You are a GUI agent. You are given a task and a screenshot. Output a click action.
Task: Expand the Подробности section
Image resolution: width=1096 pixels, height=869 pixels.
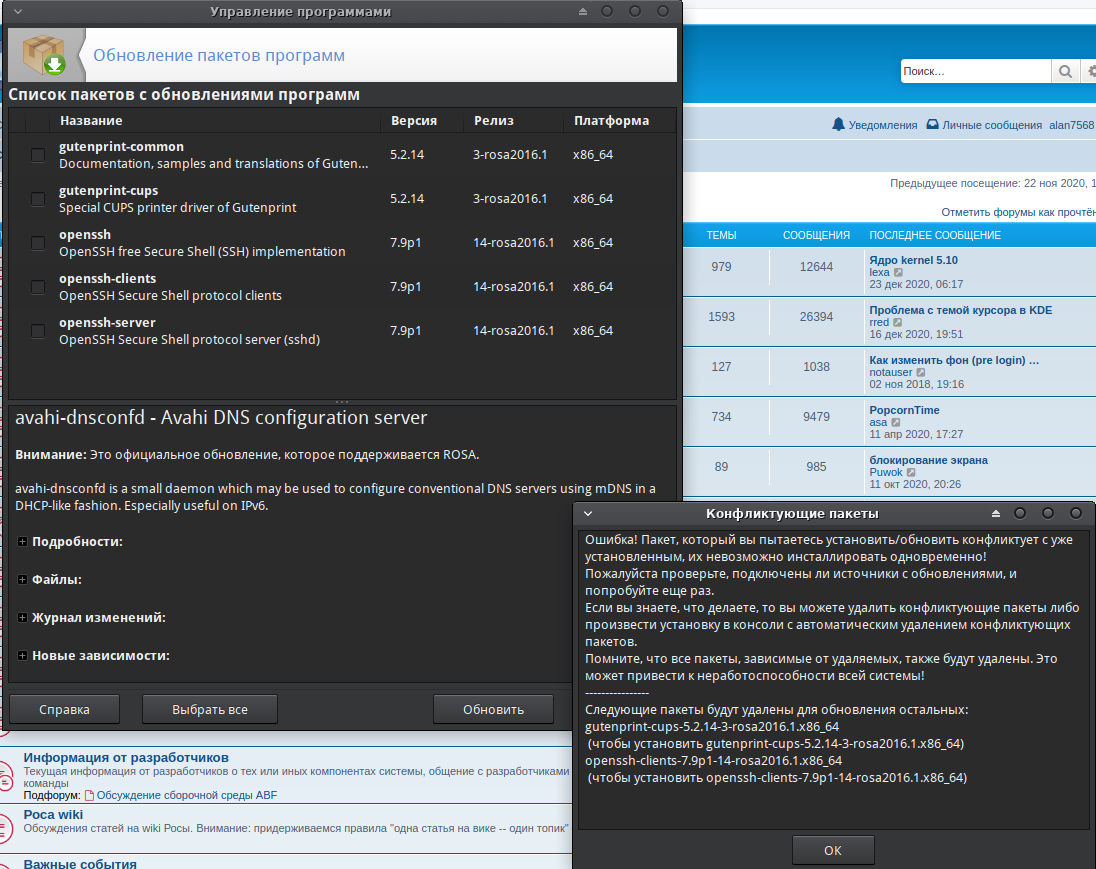22,542
